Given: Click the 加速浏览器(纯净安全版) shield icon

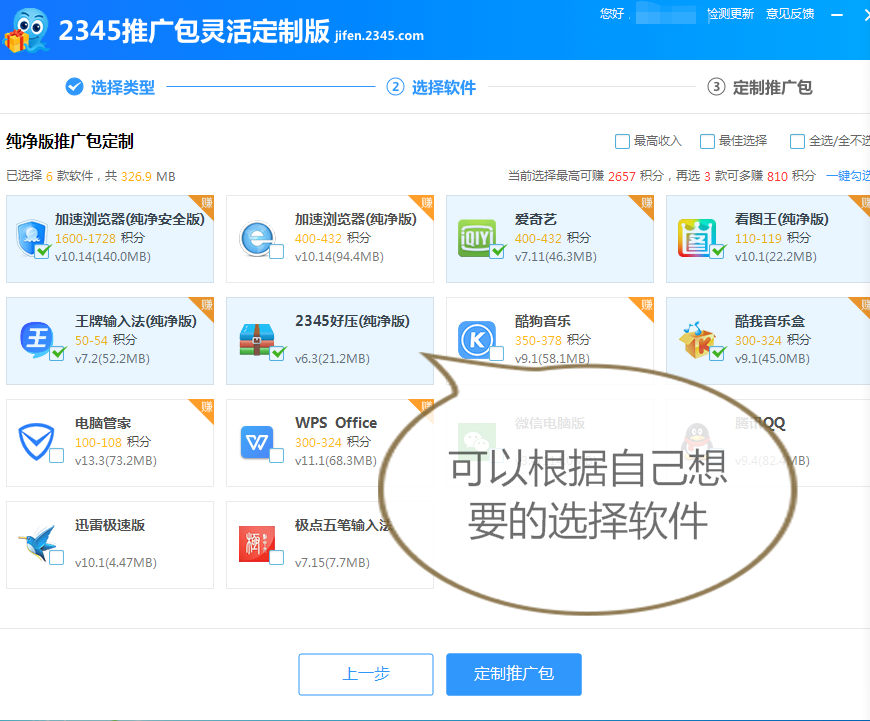Looking at the screenshot, I should (x=32, y=238).
